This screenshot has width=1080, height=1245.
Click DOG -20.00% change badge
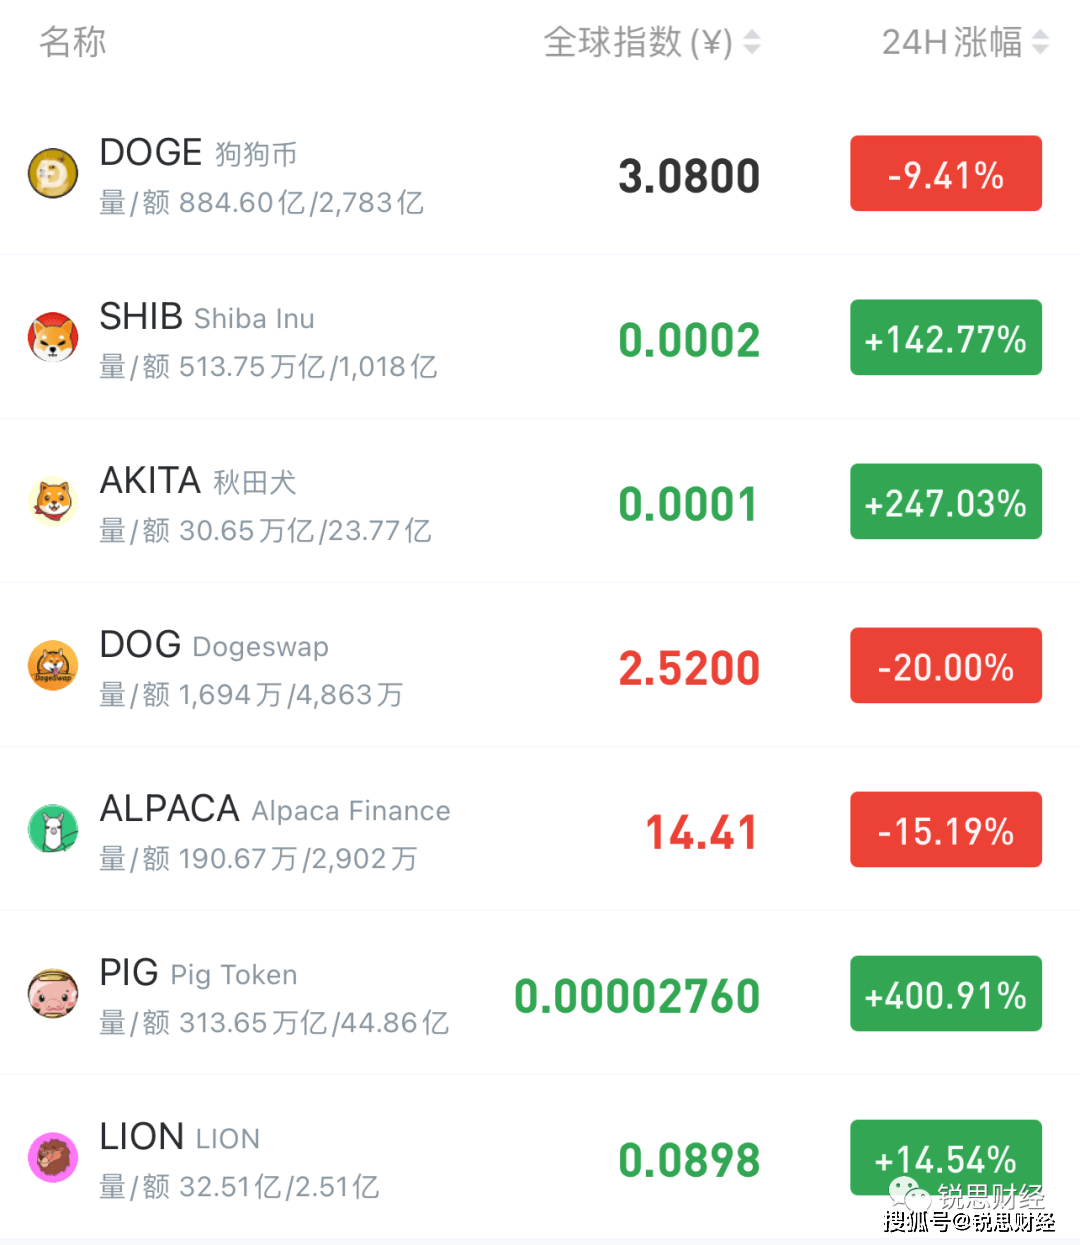pyautogui.click(x=945, y=666)
